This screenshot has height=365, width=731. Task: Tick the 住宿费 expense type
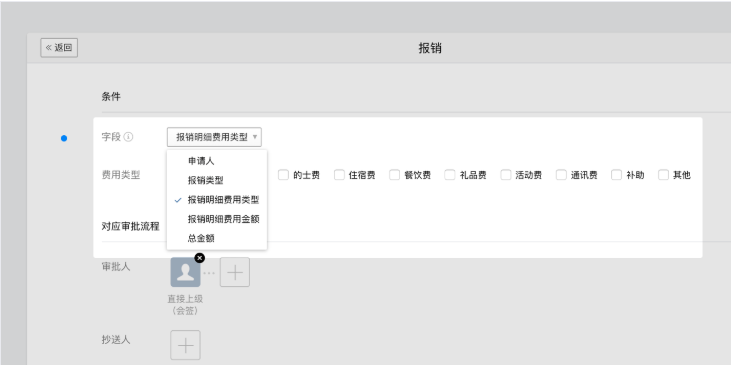coord(339,175)
